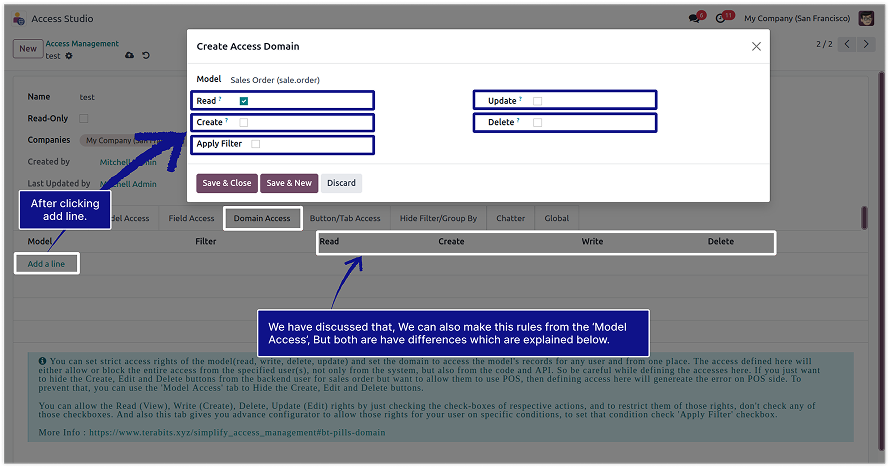This screenshot has height=467, width=889.
Task: Click the gear icon next to test
Action: tap(69, 56)
